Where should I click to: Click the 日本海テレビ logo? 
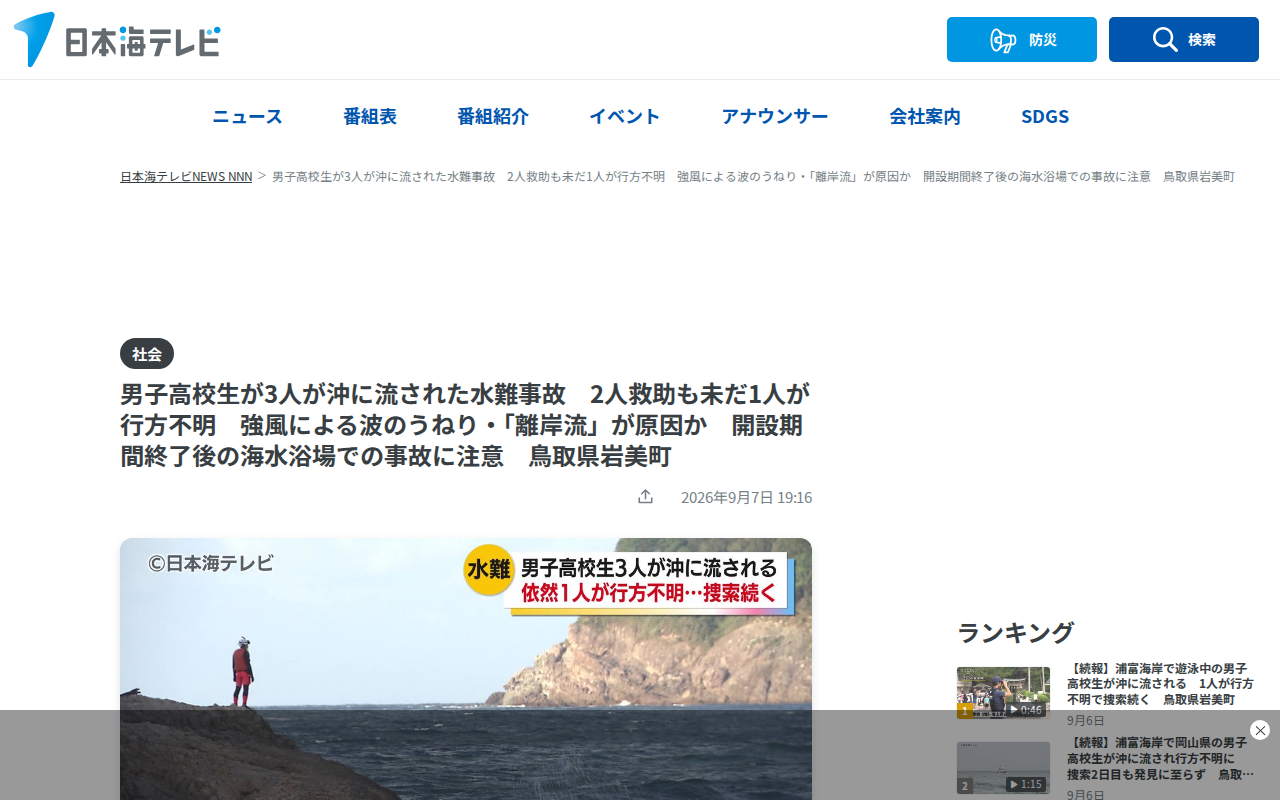117,40
